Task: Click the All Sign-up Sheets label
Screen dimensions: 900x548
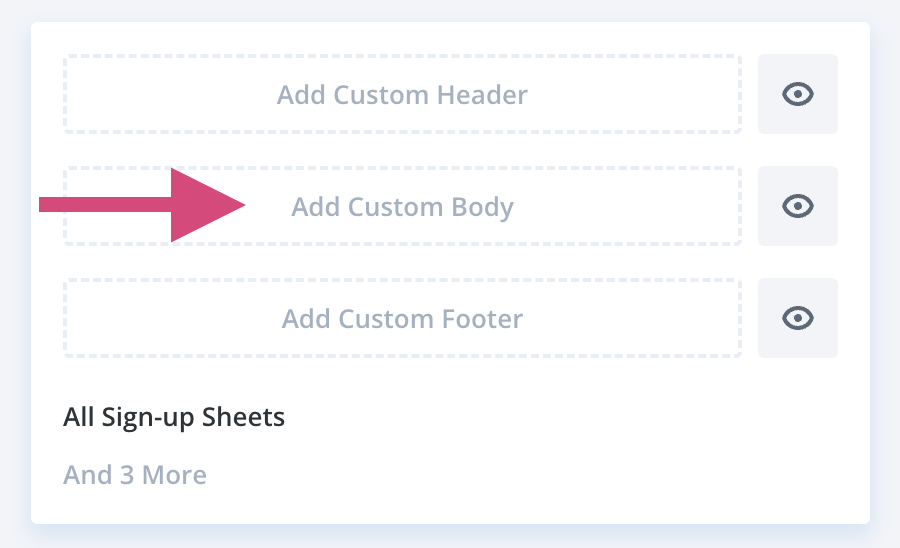Action: [x=174, y=417]
